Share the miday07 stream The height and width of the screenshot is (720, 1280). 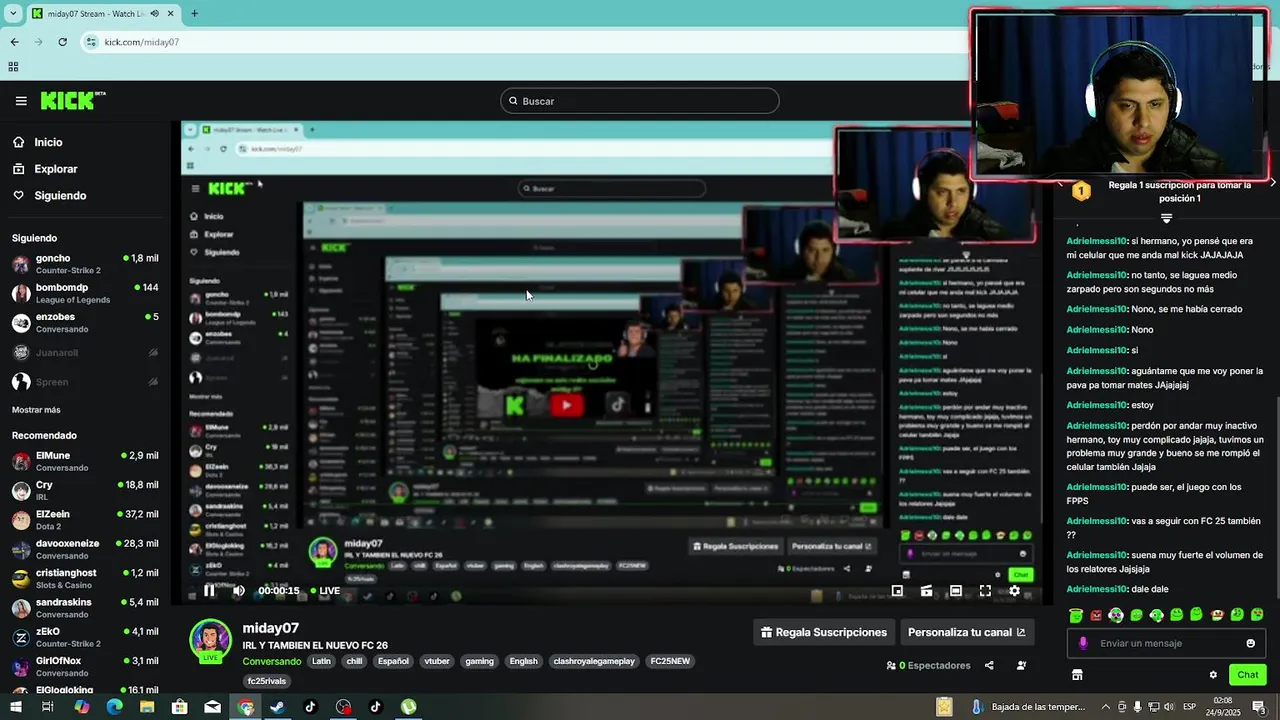989,665
